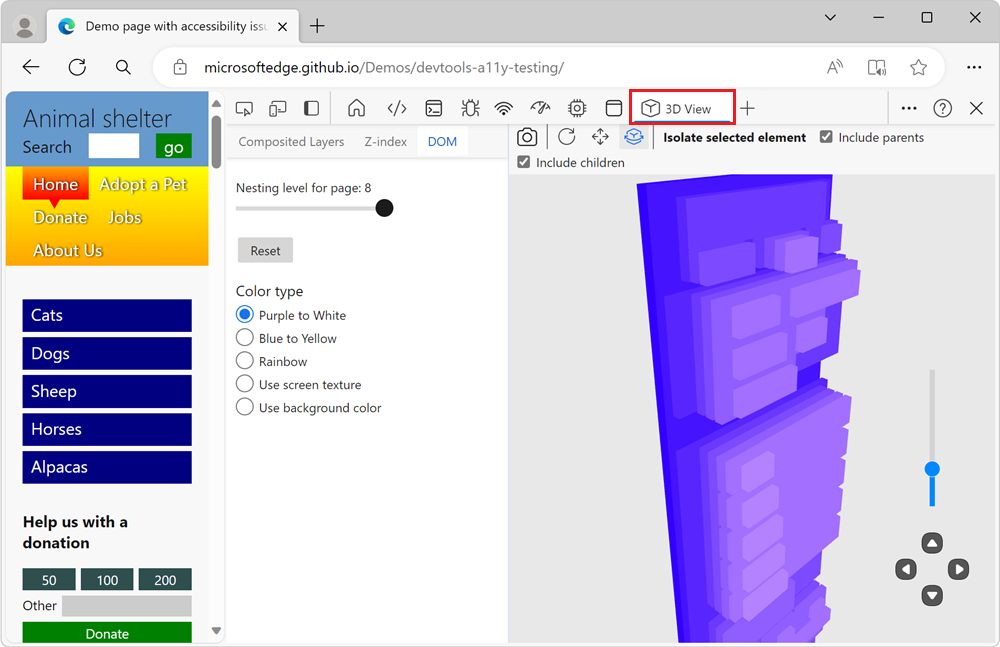
Task: Uncheck Include children
Action: point(523,162)
